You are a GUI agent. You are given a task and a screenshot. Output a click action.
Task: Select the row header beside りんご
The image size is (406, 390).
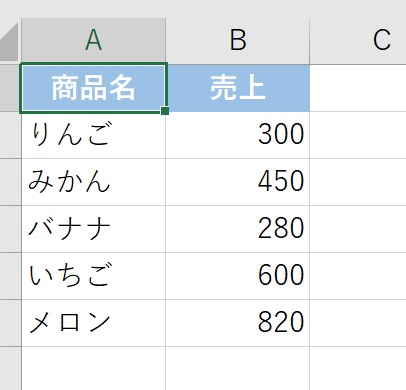point(10,135)
